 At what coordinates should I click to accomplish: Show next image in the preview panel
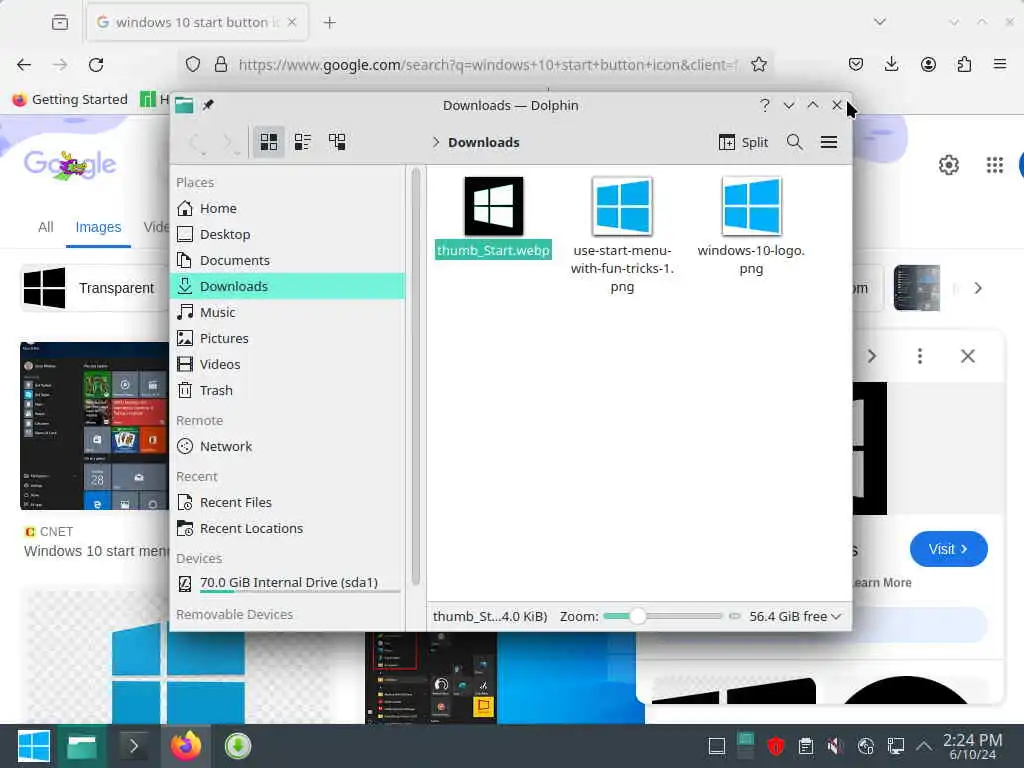[871, 356]
